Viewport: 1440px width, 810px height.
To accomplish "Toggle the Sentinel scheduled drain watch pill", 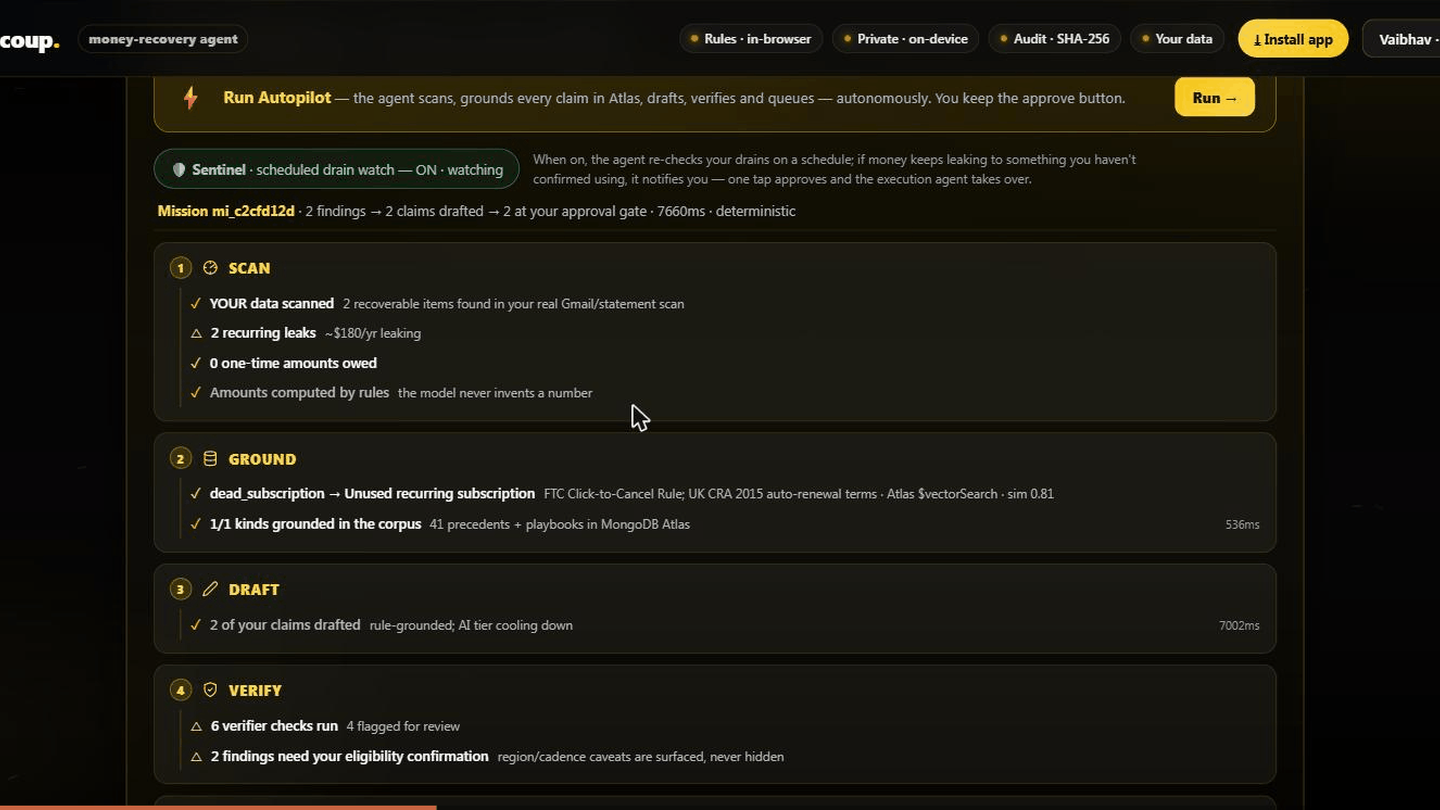I will 336,169.
